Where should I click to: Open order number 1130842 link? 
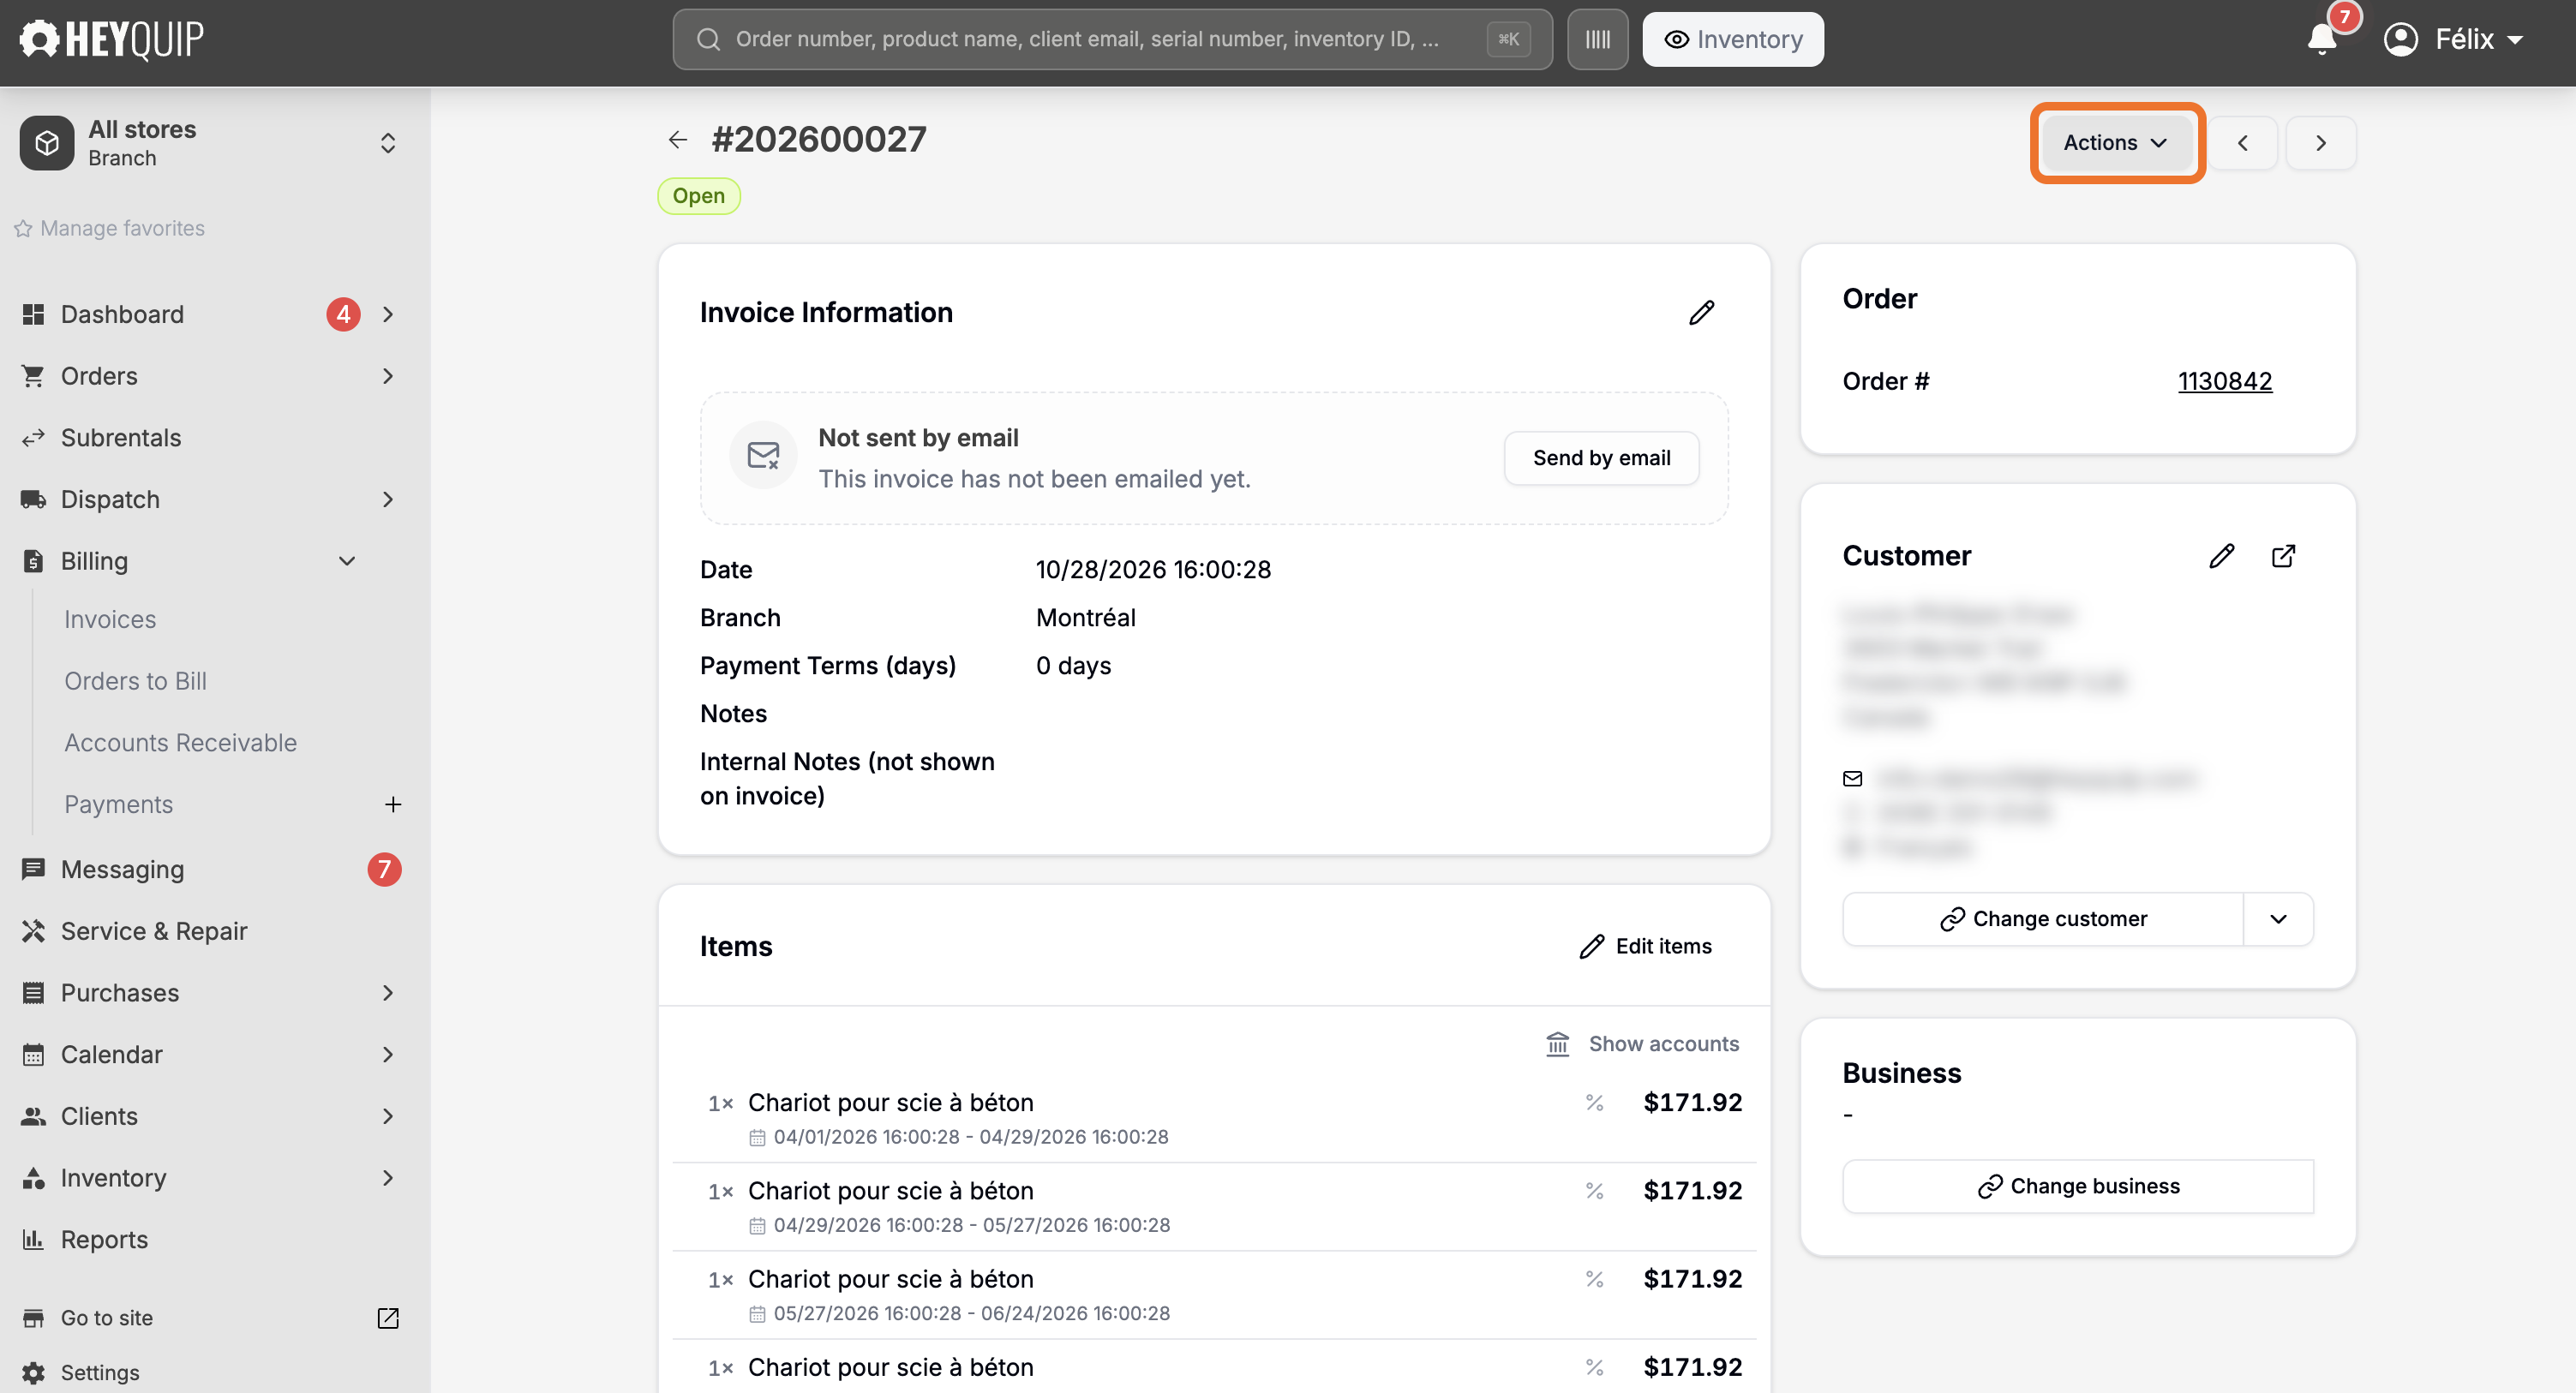pos(2225,381)
